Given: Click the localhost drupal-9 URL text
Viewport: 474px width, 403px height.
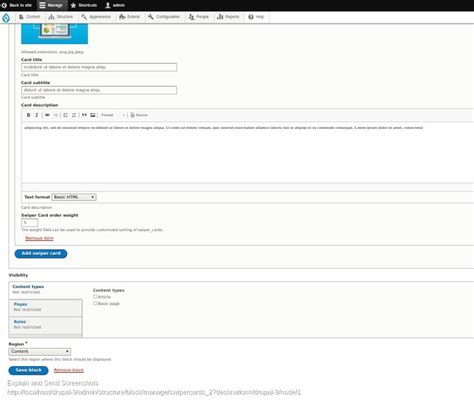Looking at the screenshot, I should (154, 392).
